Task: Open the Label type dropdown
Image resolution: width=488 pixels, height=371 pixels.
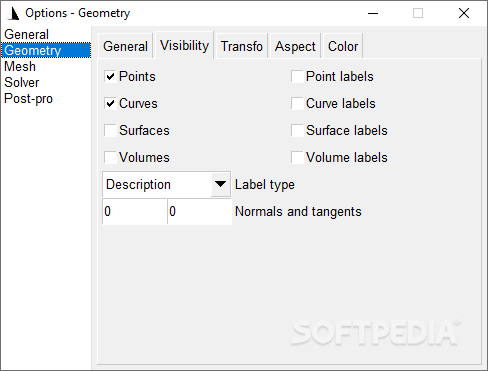Action: click(x=166, y=184)
